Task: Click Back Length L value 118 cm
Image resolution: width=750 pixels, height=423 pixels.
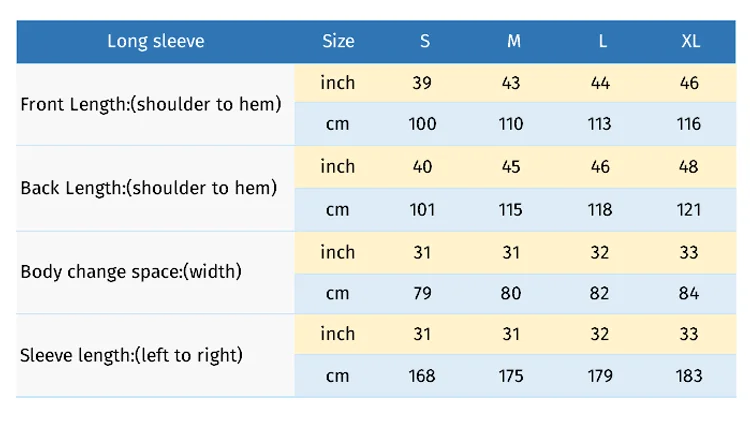Action: tap(600, 209)
